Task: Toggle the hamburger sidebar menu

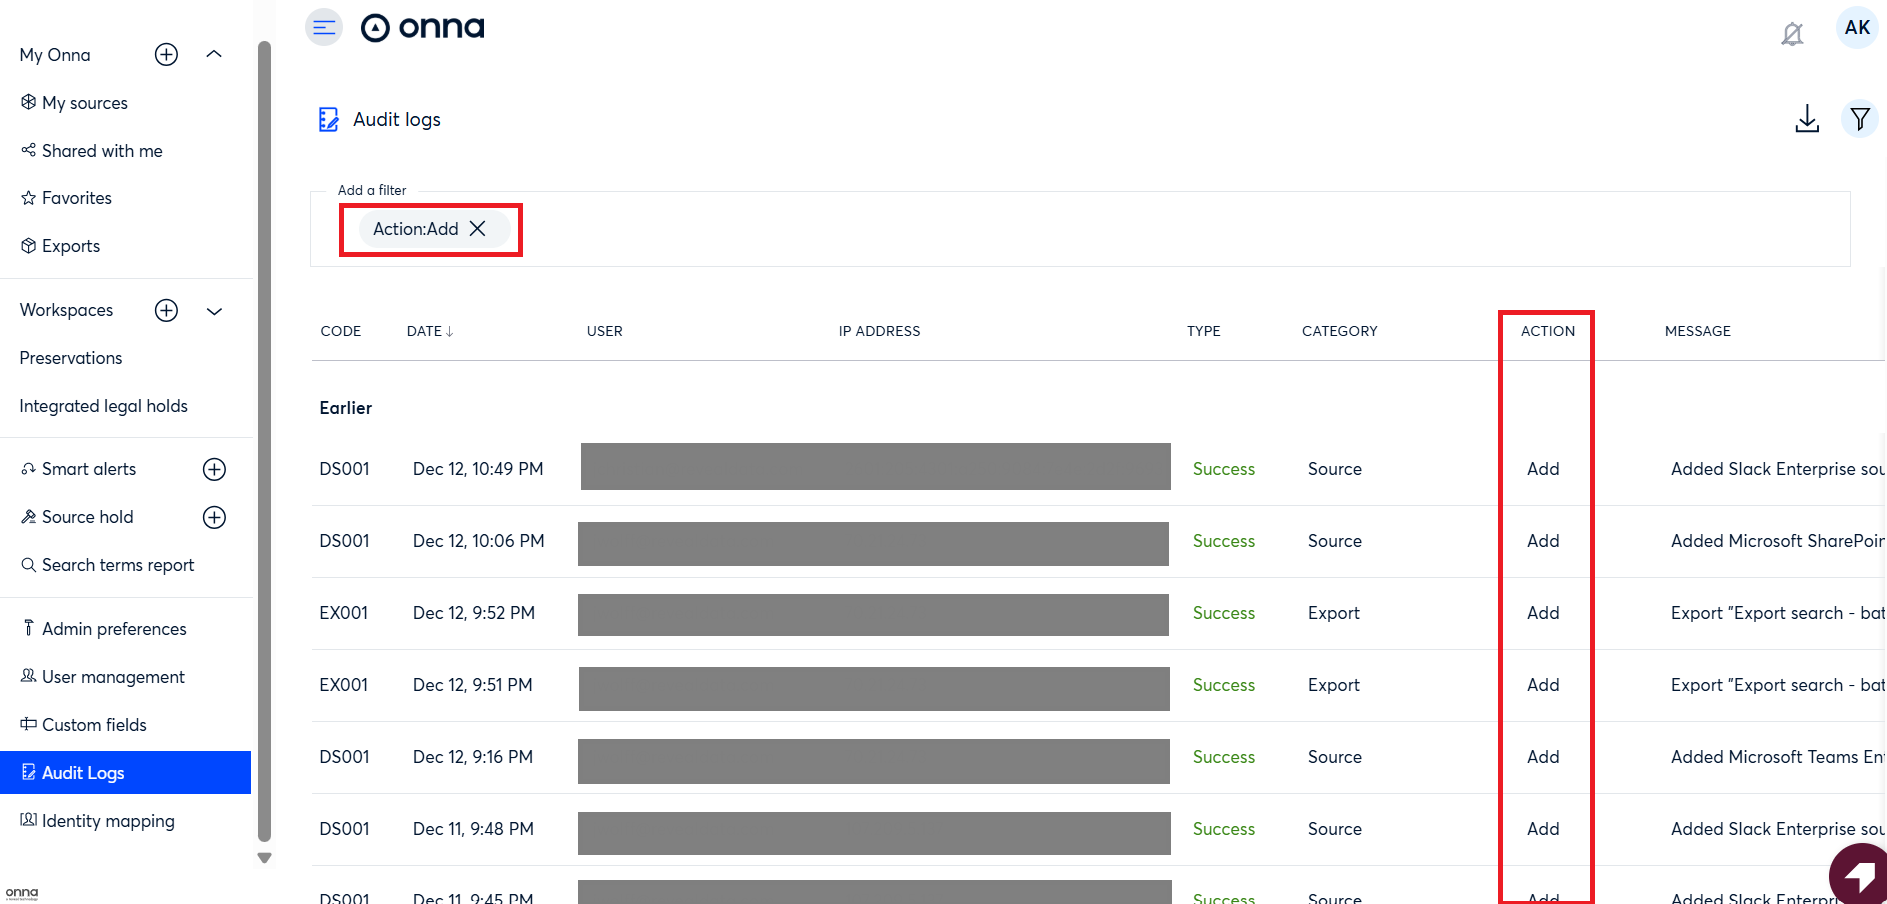Action: [323, 27]
